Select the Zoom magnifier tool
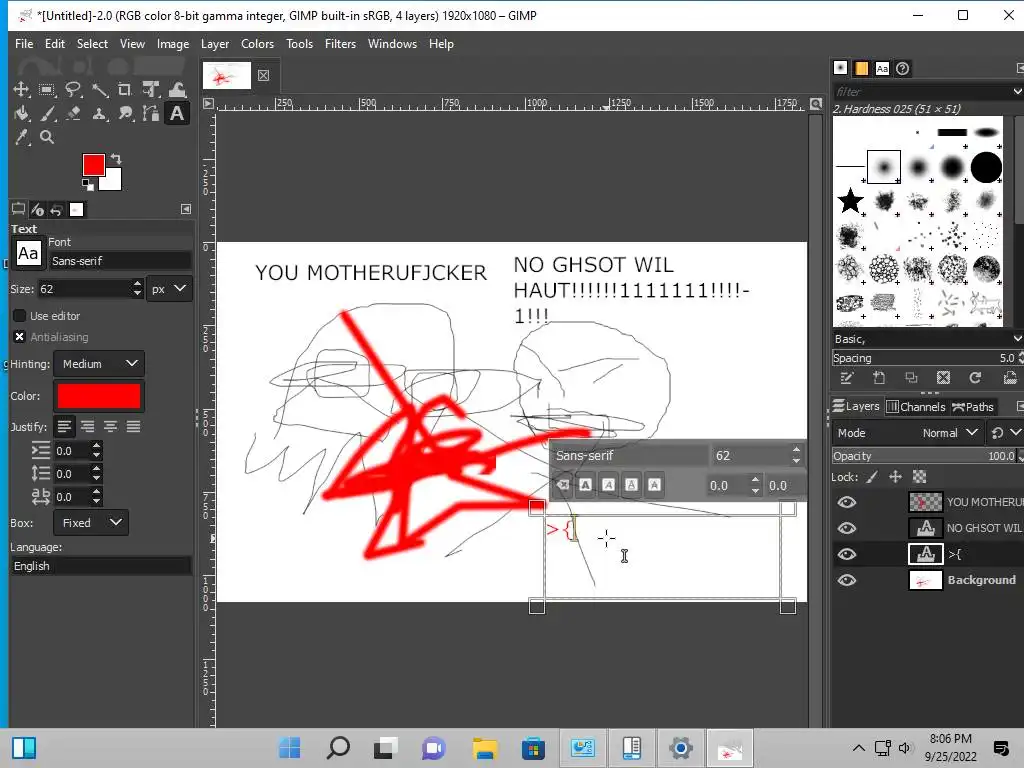 [x=46, y=137]
